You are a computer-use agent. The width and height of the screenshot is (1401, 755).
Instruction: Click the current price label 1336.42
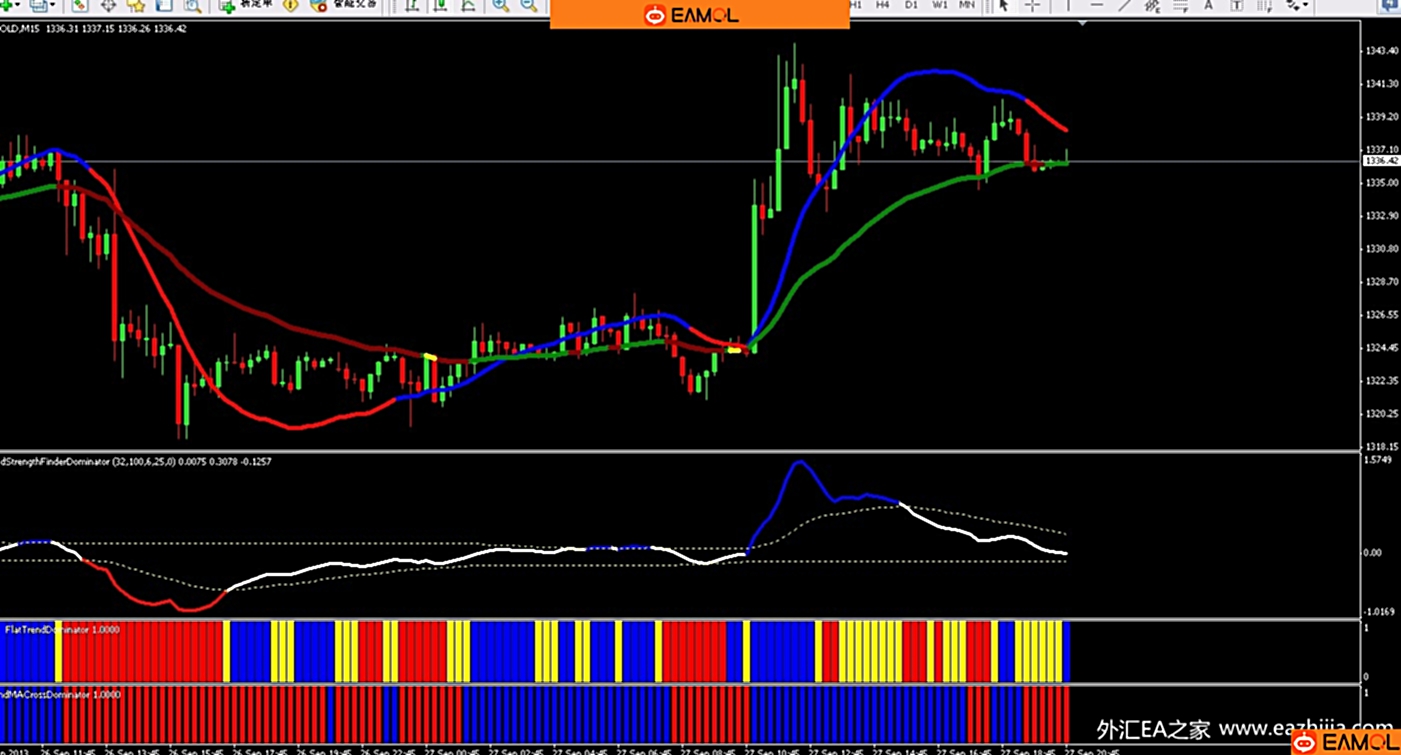1381,160
